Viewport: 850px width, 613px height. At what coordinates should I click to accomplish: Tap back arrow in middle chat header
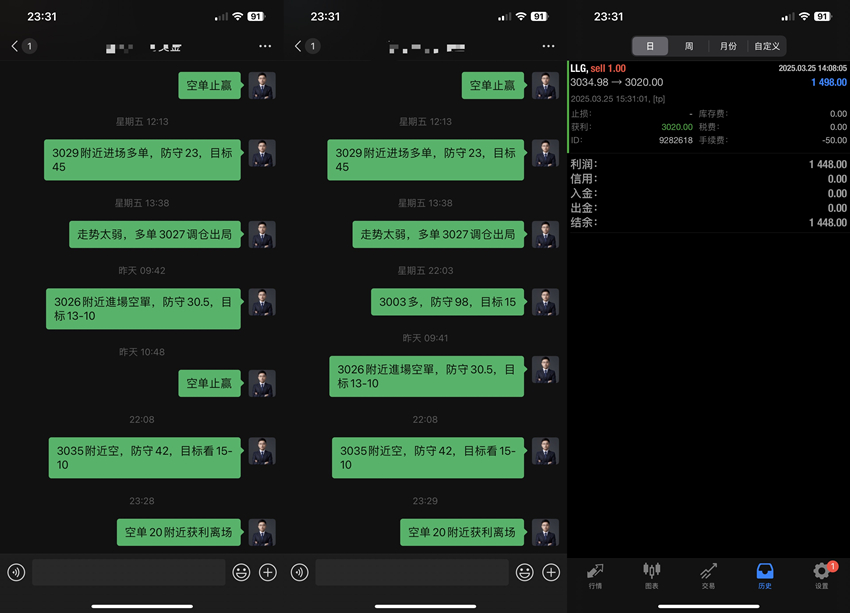298,46
